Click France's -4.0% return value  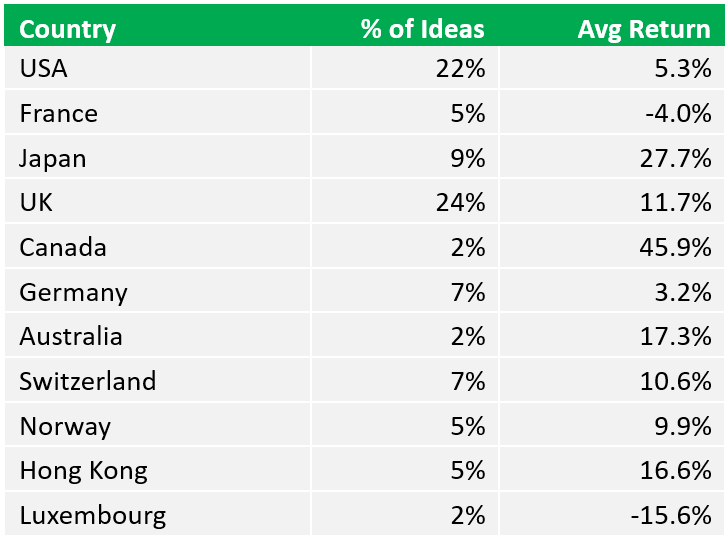(x=678, y=114)
